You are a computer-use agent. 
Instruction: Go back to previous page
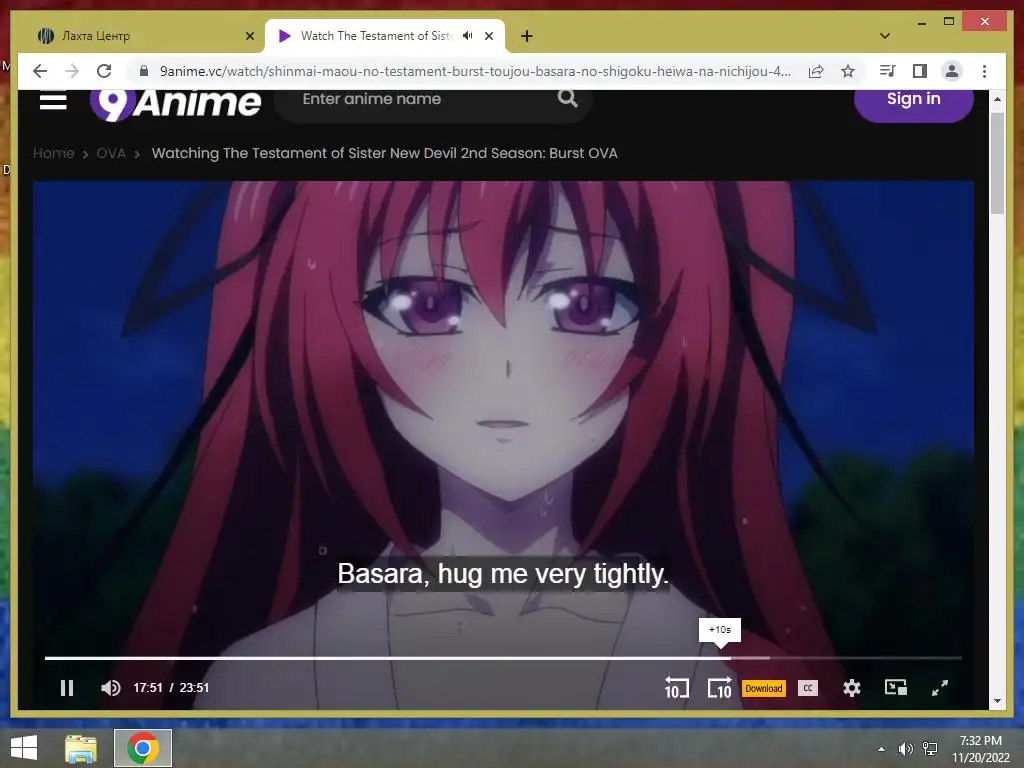[x=40, y=71]
